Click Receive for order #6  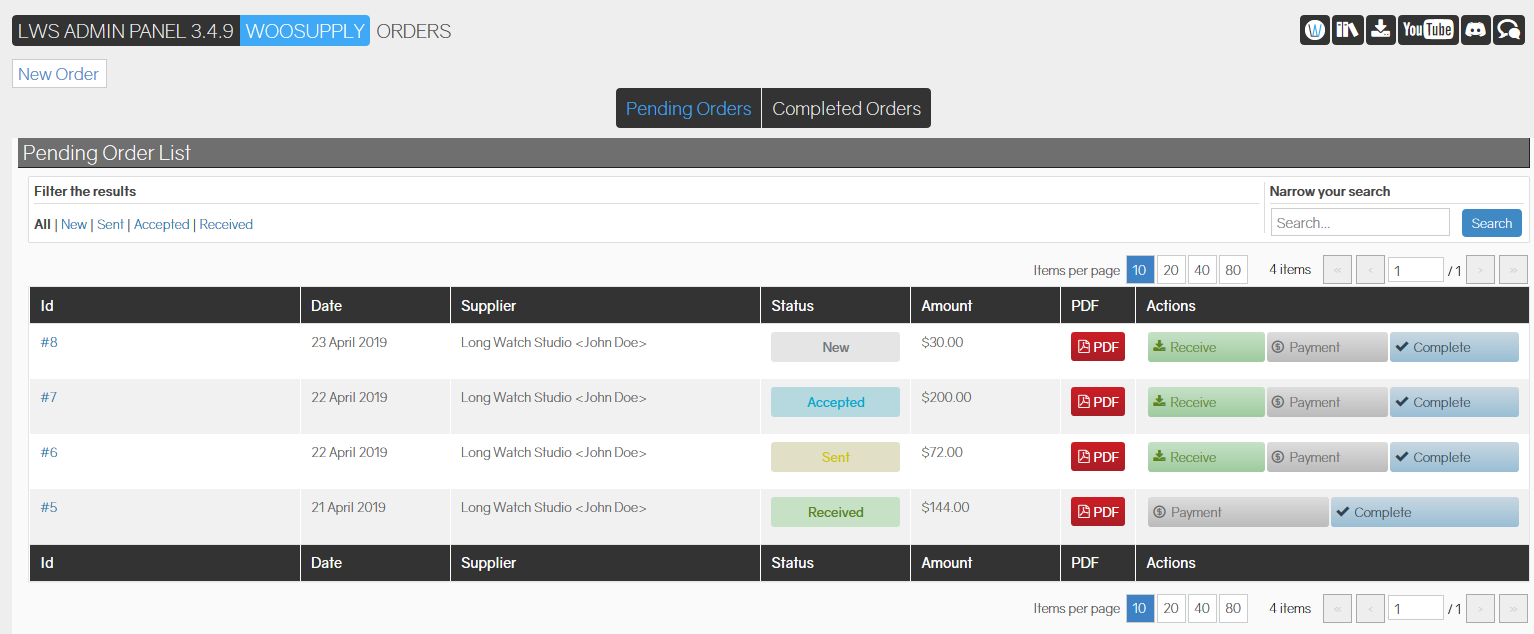pyautogui.click(x=1206, y=457)
